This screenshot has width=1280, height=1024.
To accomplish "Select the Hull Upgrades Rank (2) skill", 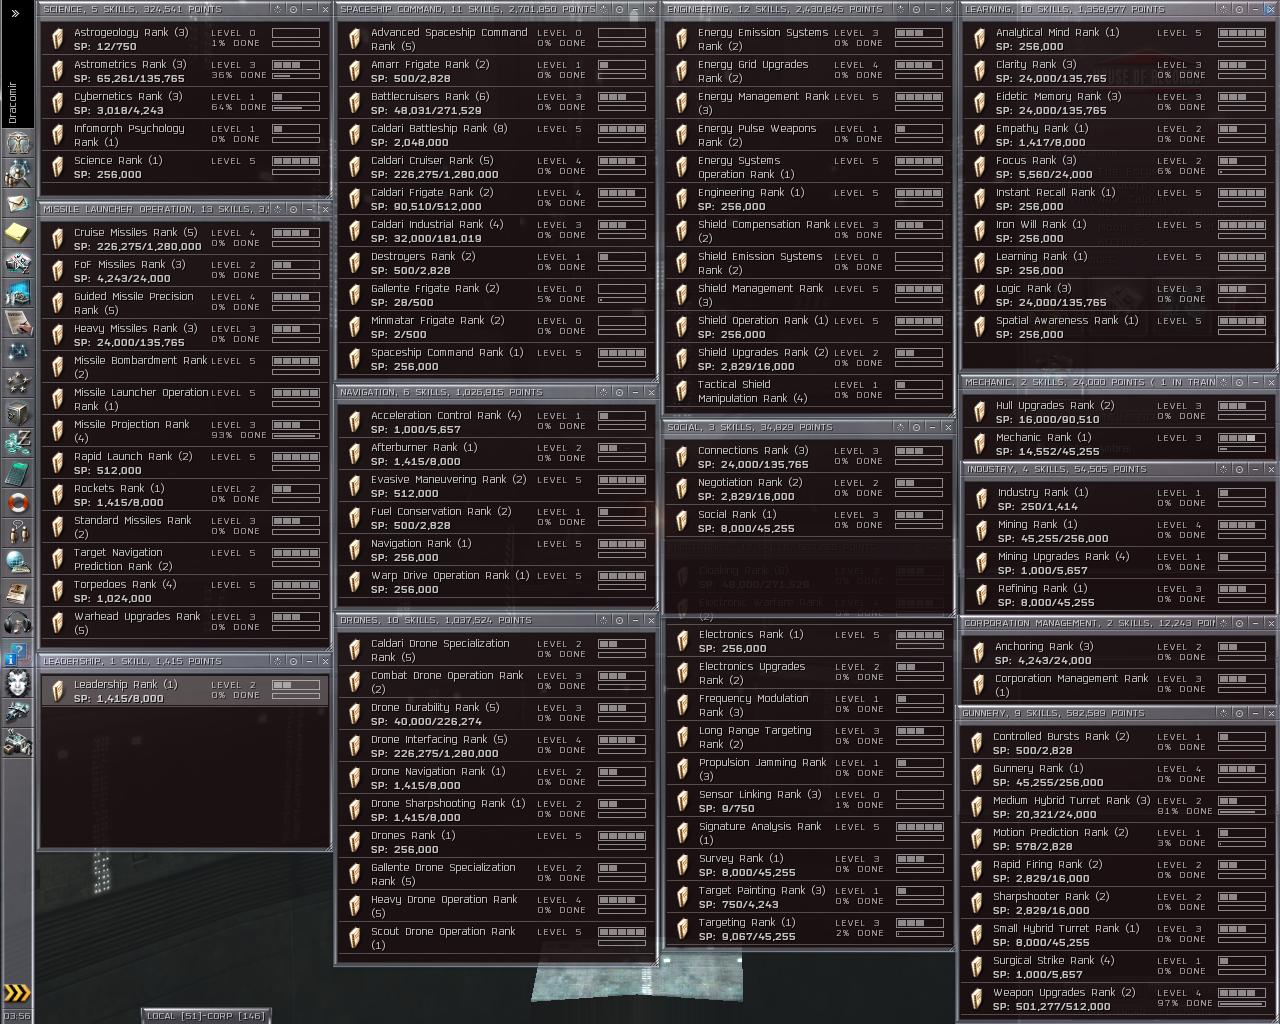I will click(x=1119, y=412).
